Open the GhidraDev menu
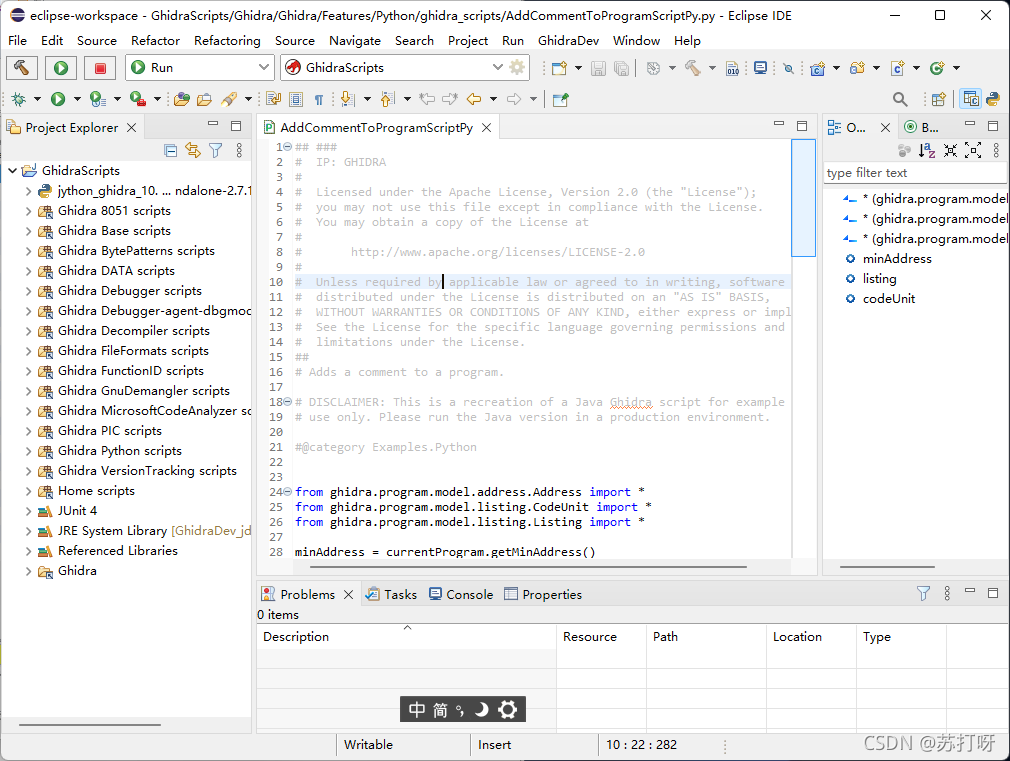Image resolution: width=1010 pixels, height=761 pixels. (x=568, y=41)
